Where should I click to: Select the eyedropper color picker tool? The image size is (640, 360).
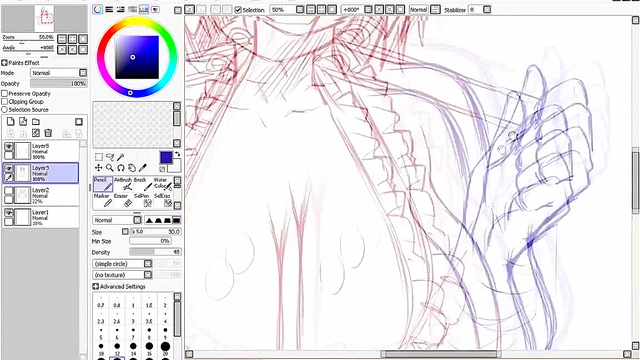[142, 168]
